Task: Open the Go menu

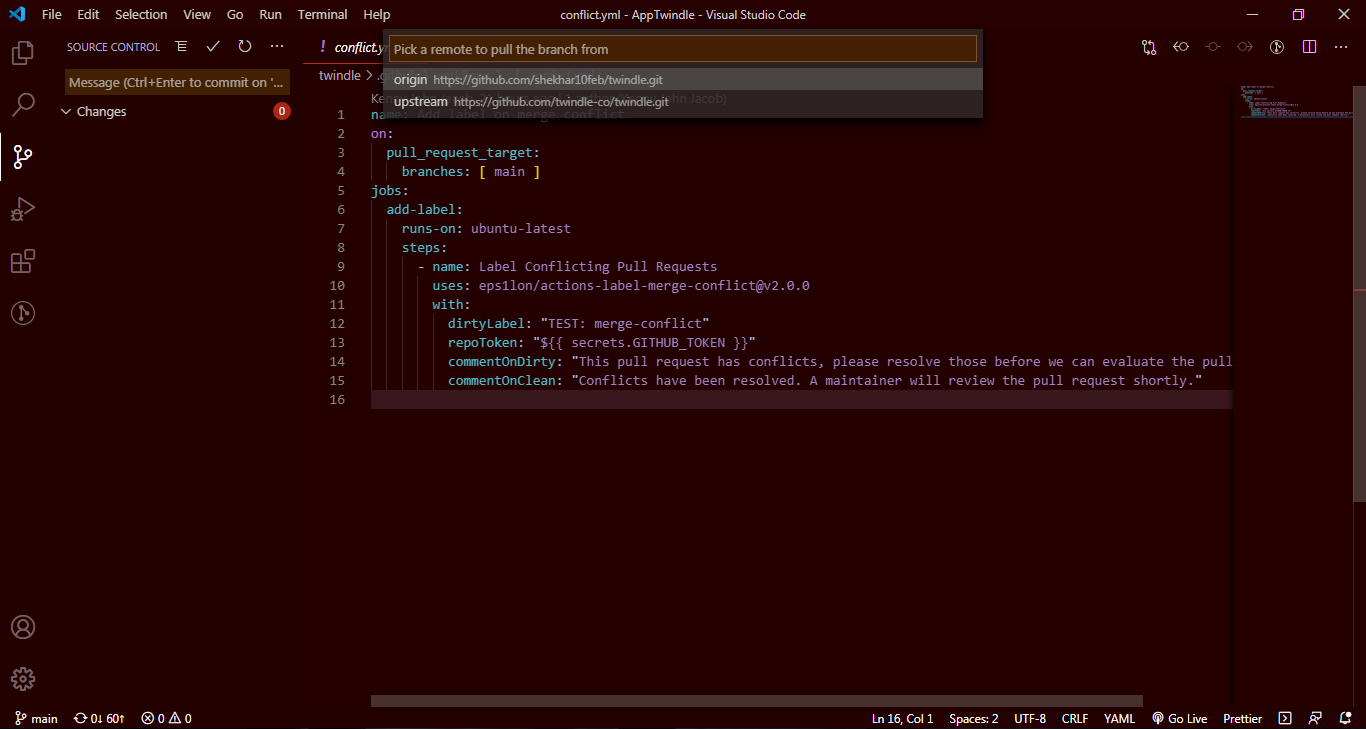Action: pyautogui.click(x=235, y=14)
